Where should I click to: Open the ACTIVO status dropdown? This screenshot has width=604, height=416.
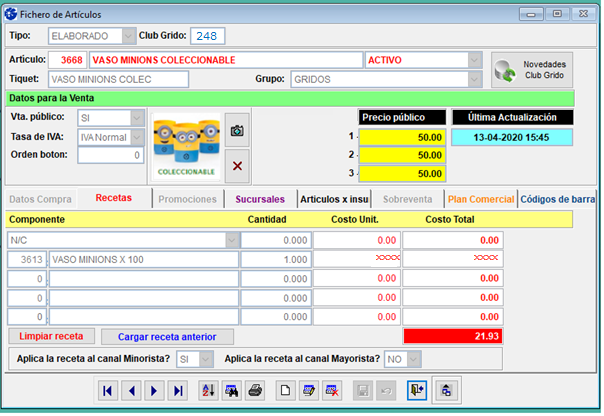[473, 60]
